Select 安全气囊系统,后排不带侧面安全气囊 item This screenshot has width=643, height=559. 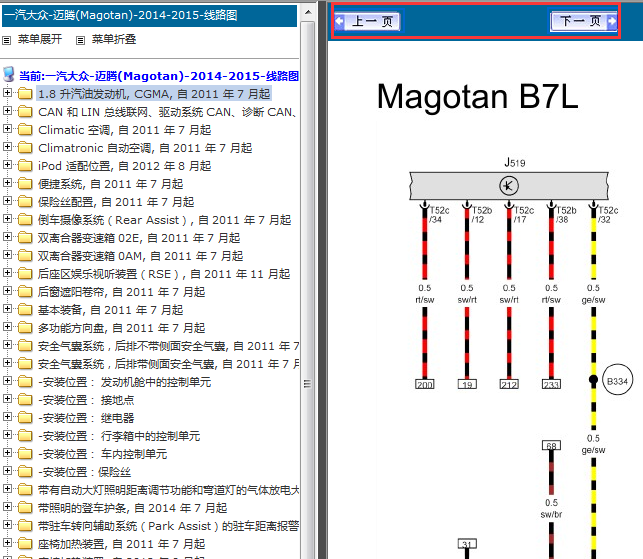168,346
